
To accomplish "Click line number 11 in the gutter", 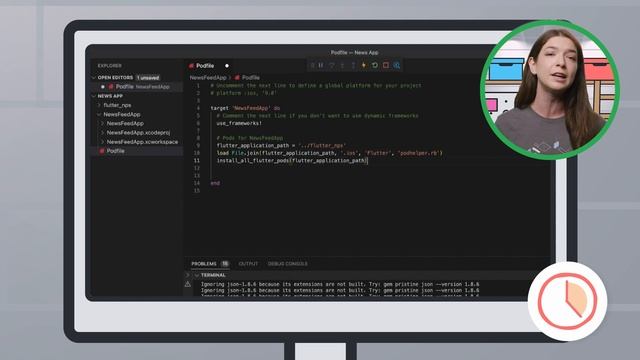I will [x=197, y=160].
